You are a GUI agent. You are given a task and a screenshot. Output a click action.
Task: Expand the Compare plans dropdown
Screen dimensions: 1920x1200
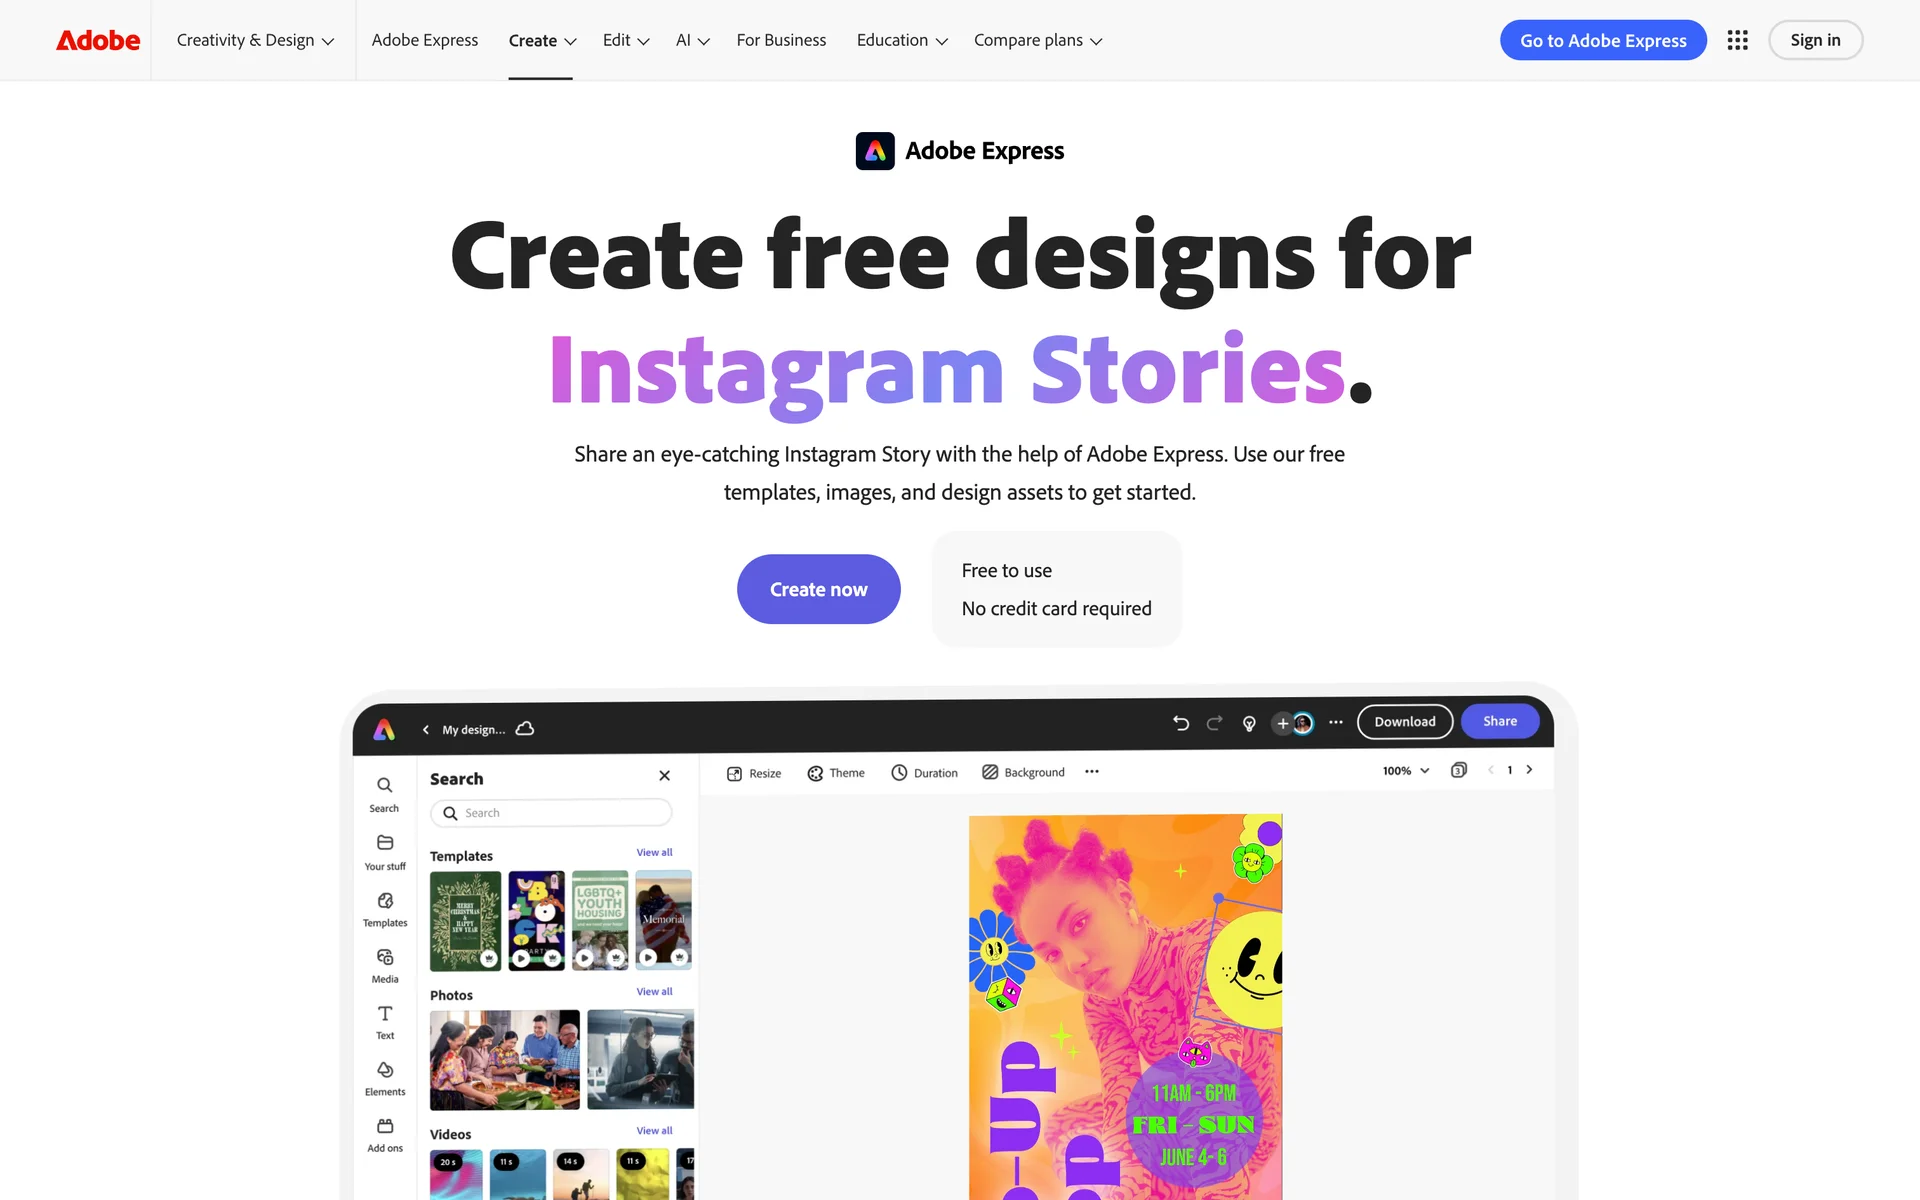[1038, 40]
